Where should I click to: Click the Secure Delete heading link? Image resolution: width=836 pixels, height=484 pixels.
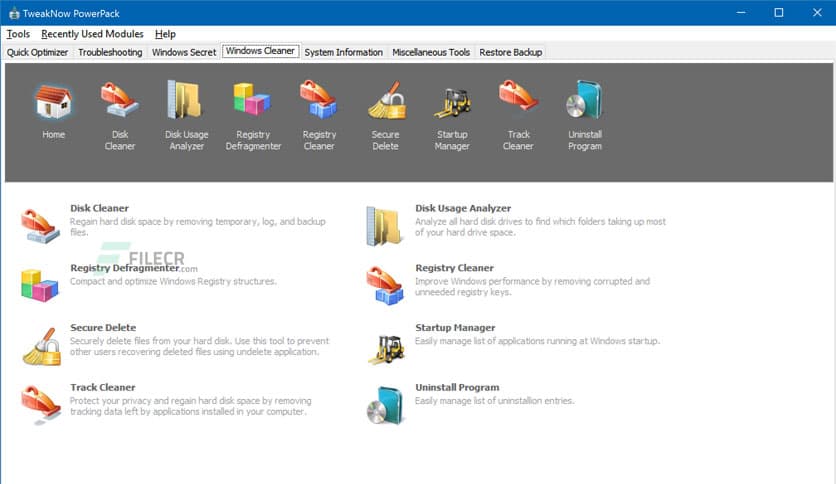pyautogui.click(x=103, y=328)
